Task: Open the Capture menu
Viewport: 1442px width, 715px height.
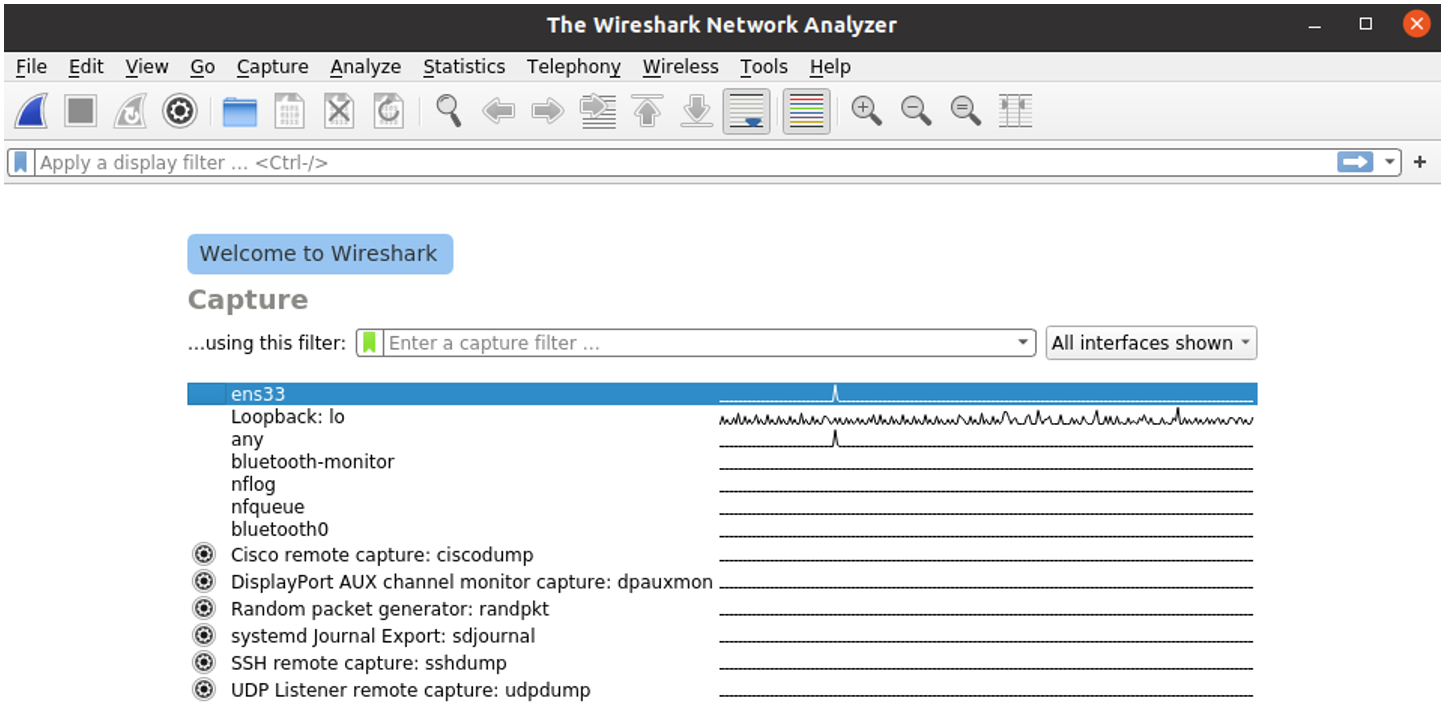Action: (272, 67)
